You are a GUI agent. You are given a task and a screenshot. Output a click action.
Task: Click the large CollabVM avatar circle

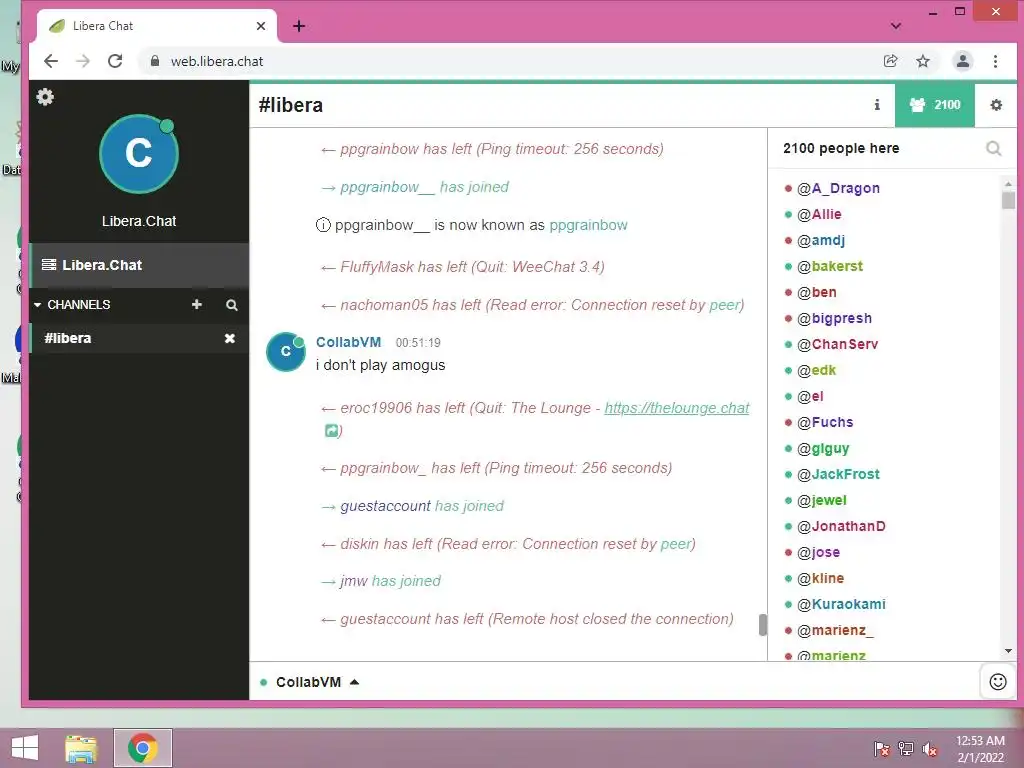click(138, 154)
